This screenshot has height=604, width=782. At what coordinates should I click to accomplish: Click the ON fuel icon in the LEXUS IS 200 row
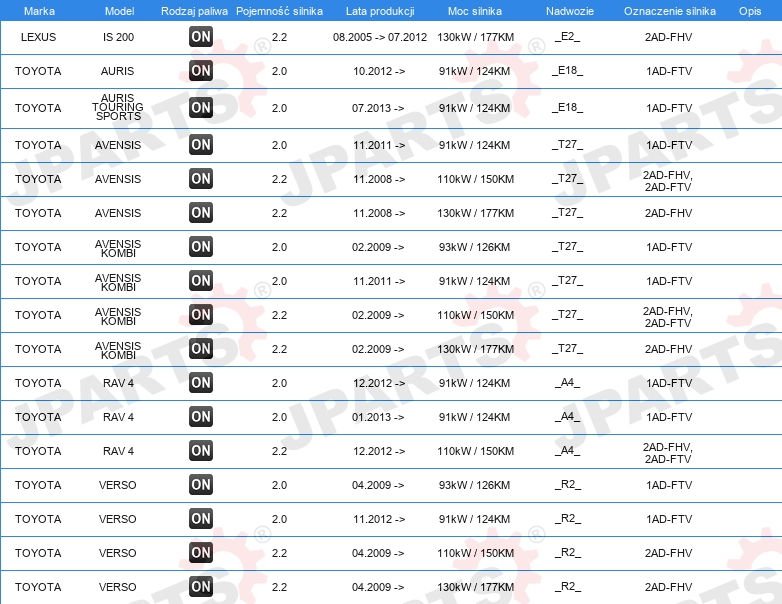200,36
